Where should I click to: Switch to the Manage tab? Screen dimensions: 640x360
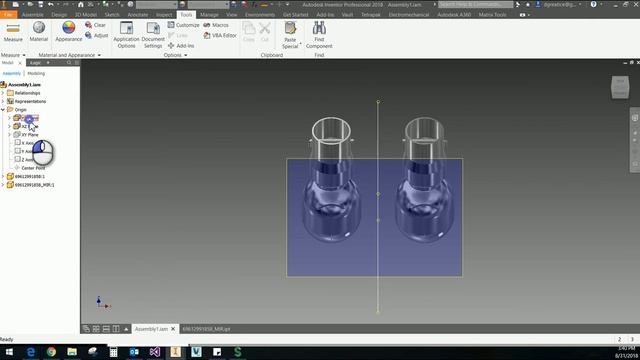[209, 15]
